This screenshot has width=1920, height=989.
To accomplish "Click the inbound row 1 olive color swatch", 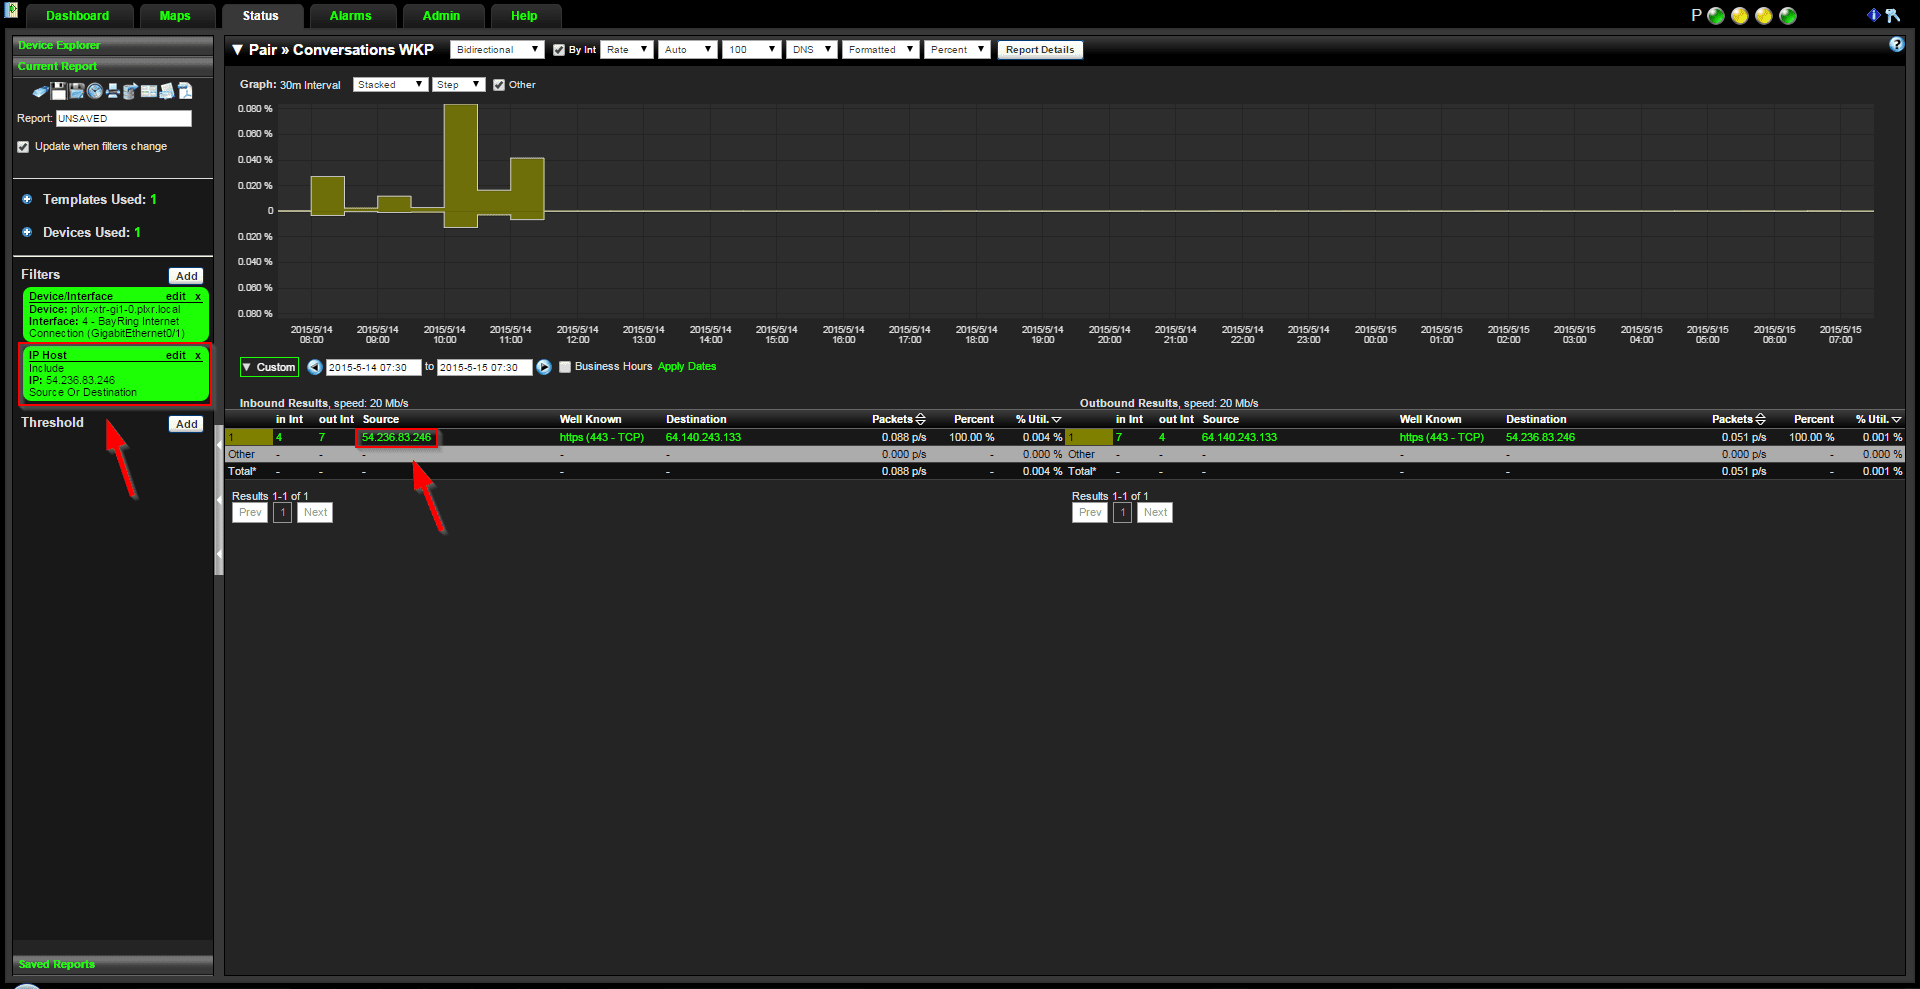I will [x=249, y=437].
